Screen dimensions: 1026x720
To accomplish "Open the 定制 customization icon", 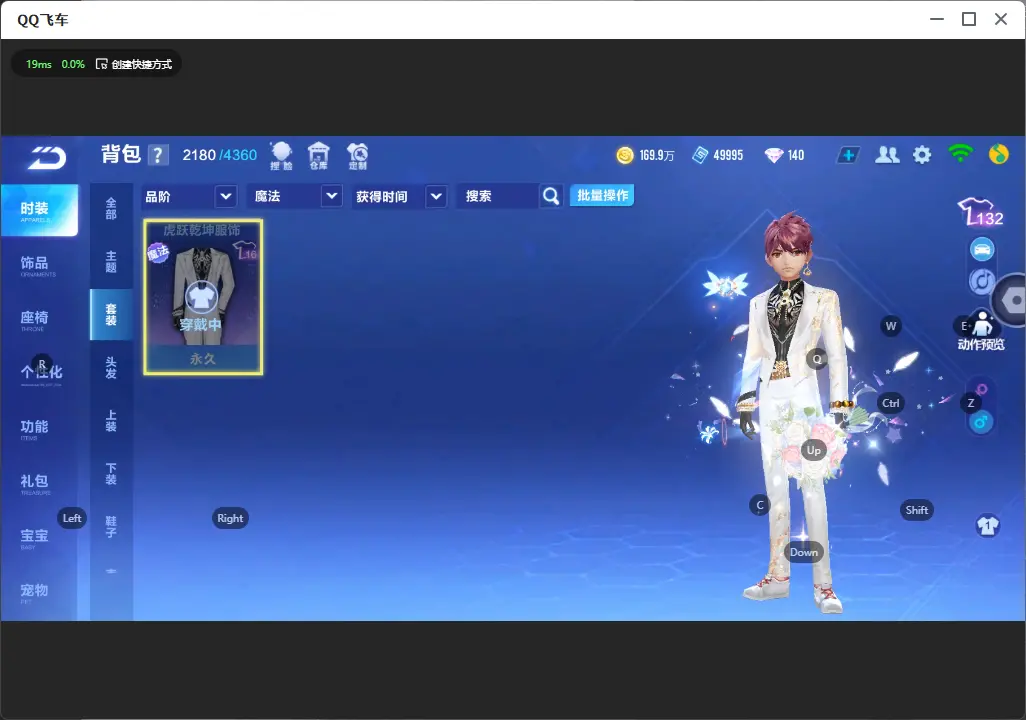I will tap(357, 156).
